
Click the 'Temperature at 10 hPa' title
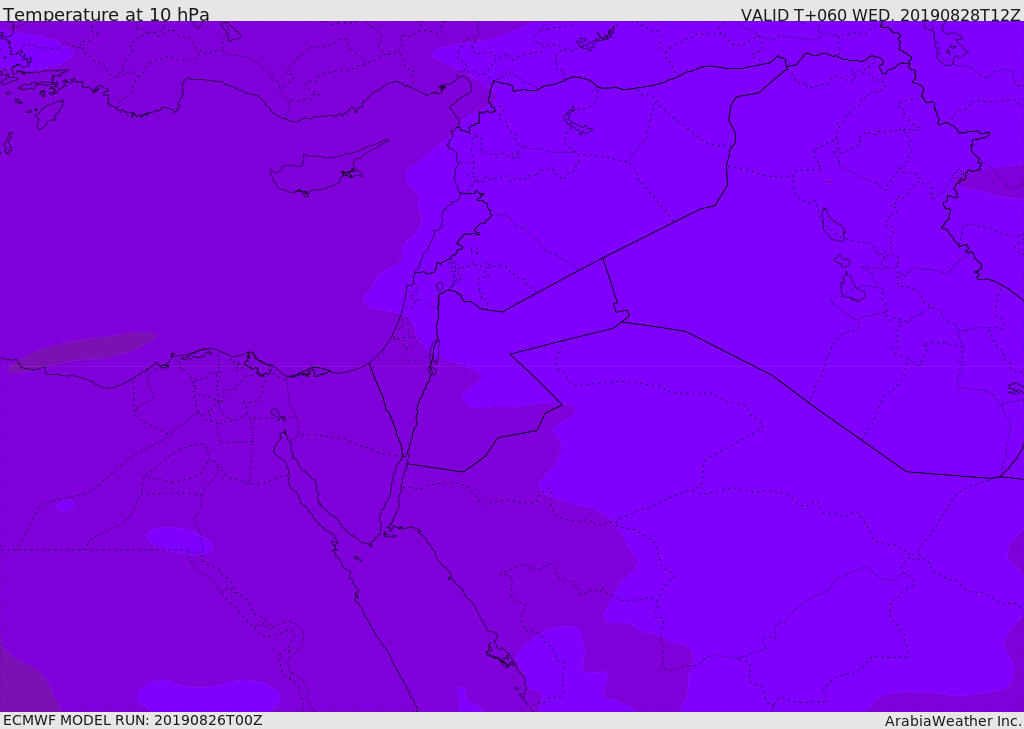click(x=106, y=14)
